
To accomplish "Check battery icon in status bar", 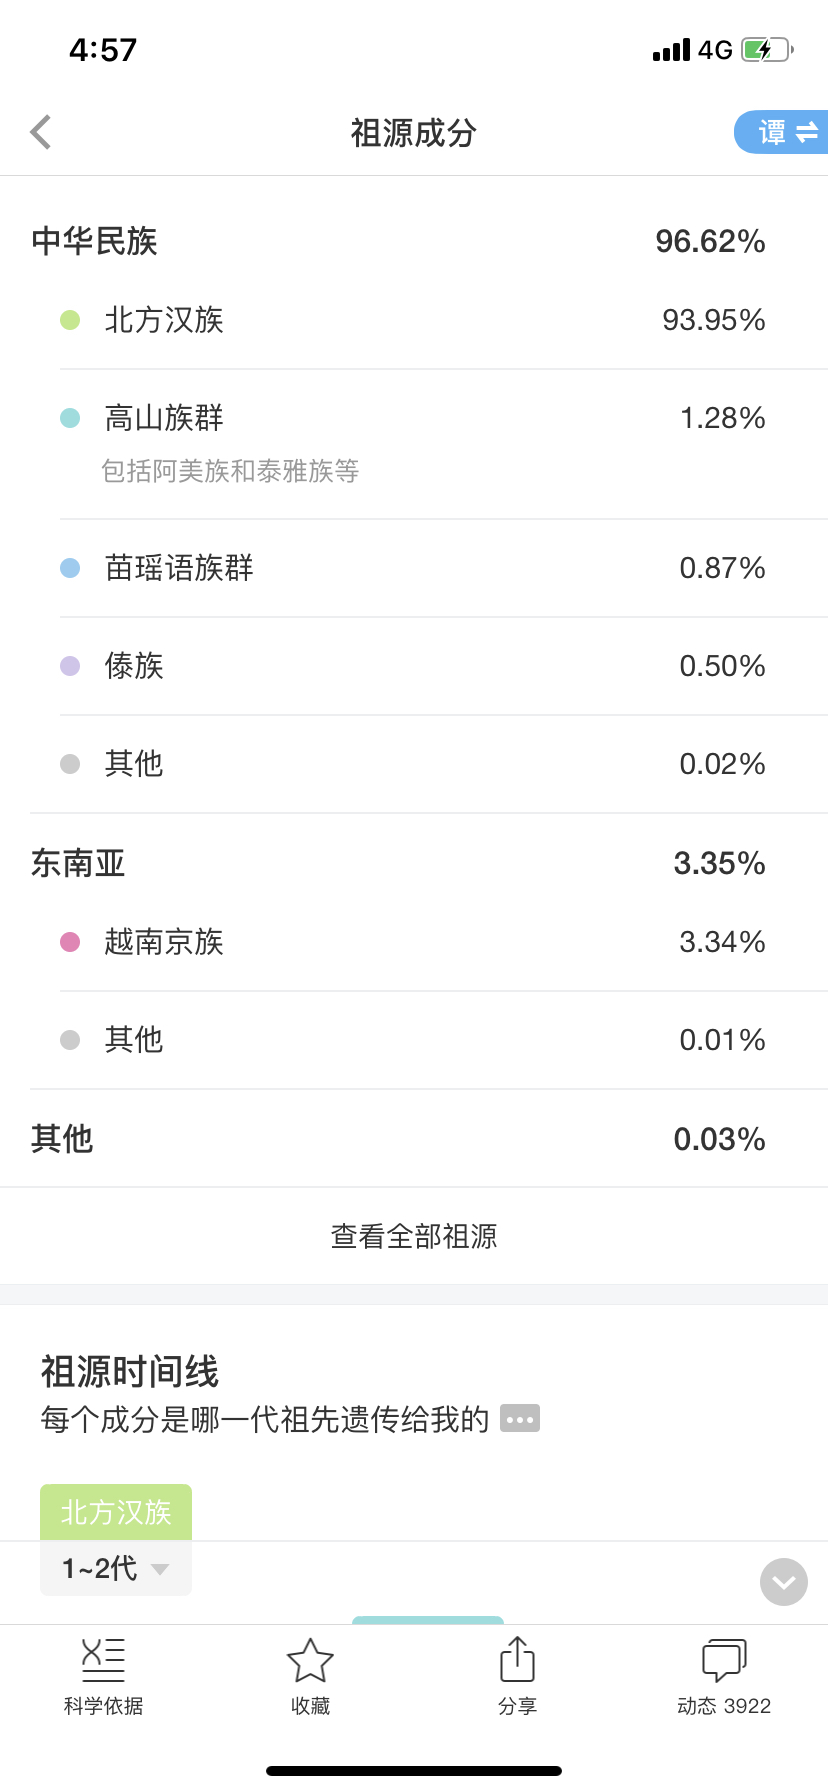I will tap(767, 50).
